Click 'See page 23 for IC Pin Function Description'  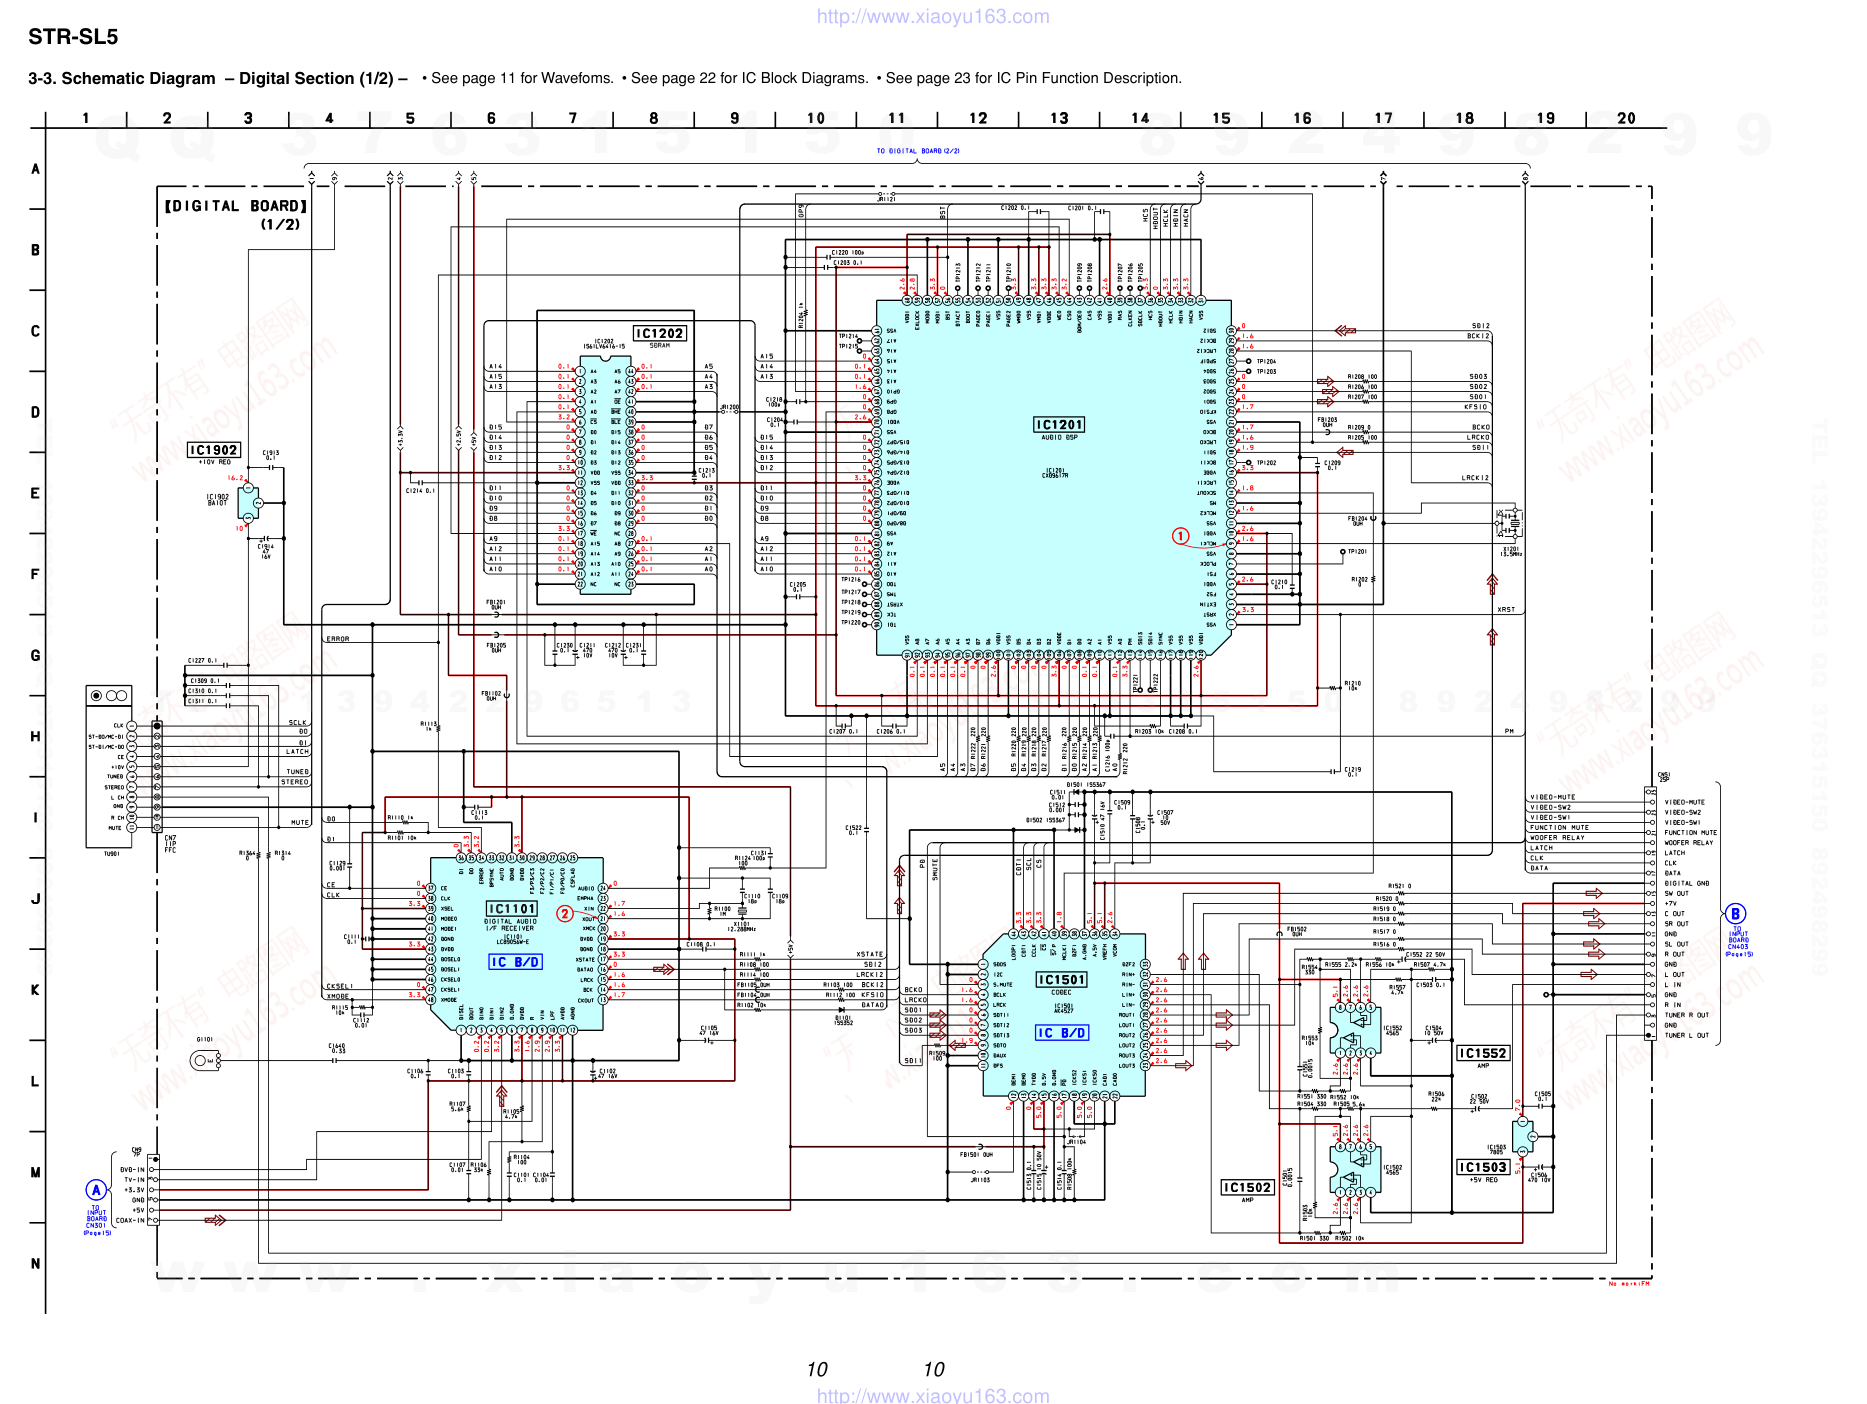pyautogui.click(x=1029, y=78)
